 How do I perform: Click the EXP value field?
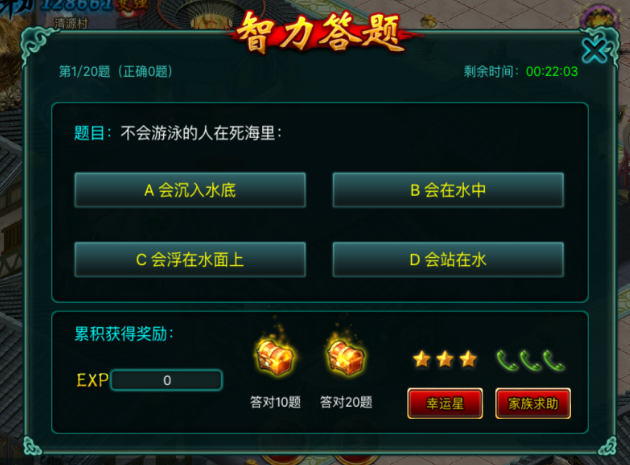[167, 380]
